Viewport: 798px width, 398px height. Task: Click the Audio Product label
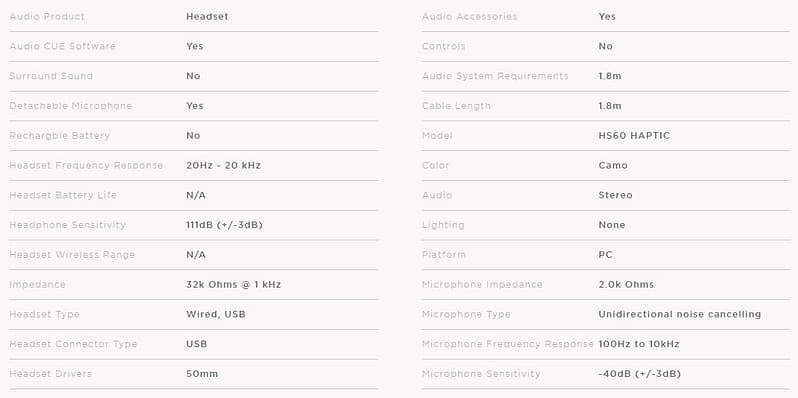pos(47,17)
